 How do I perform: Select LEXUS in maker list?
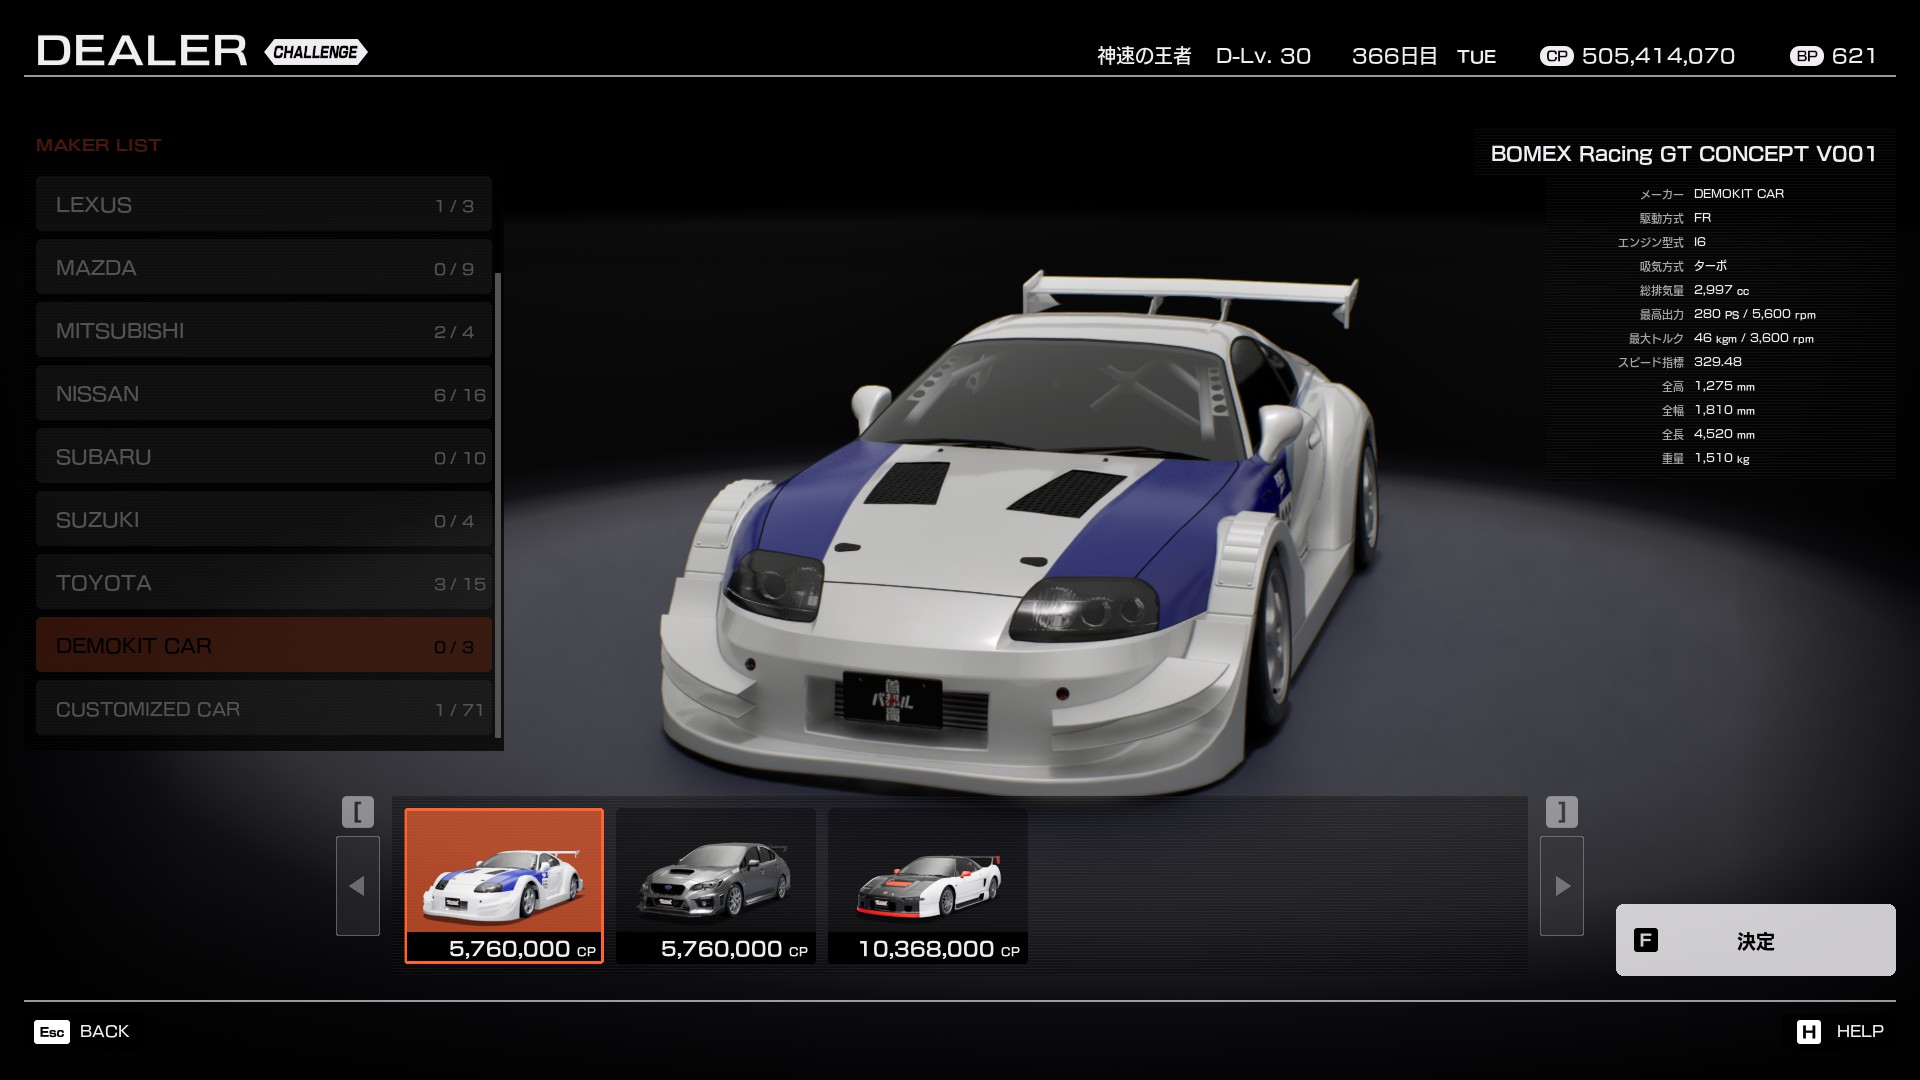(x=264, y=205)
